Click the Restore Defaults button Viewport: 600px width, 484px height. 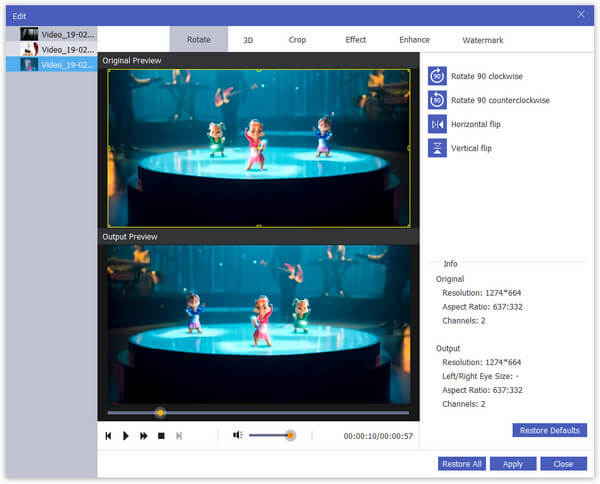[549, 430]
